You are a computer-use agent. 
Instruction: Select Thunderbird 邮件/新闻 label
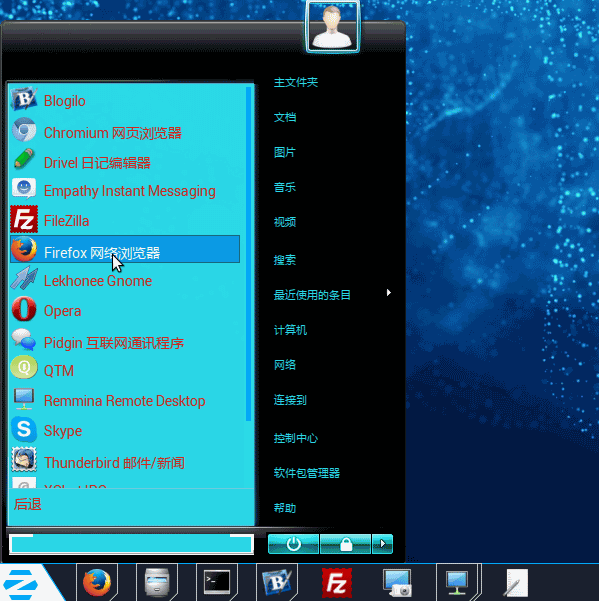[114, 463]
